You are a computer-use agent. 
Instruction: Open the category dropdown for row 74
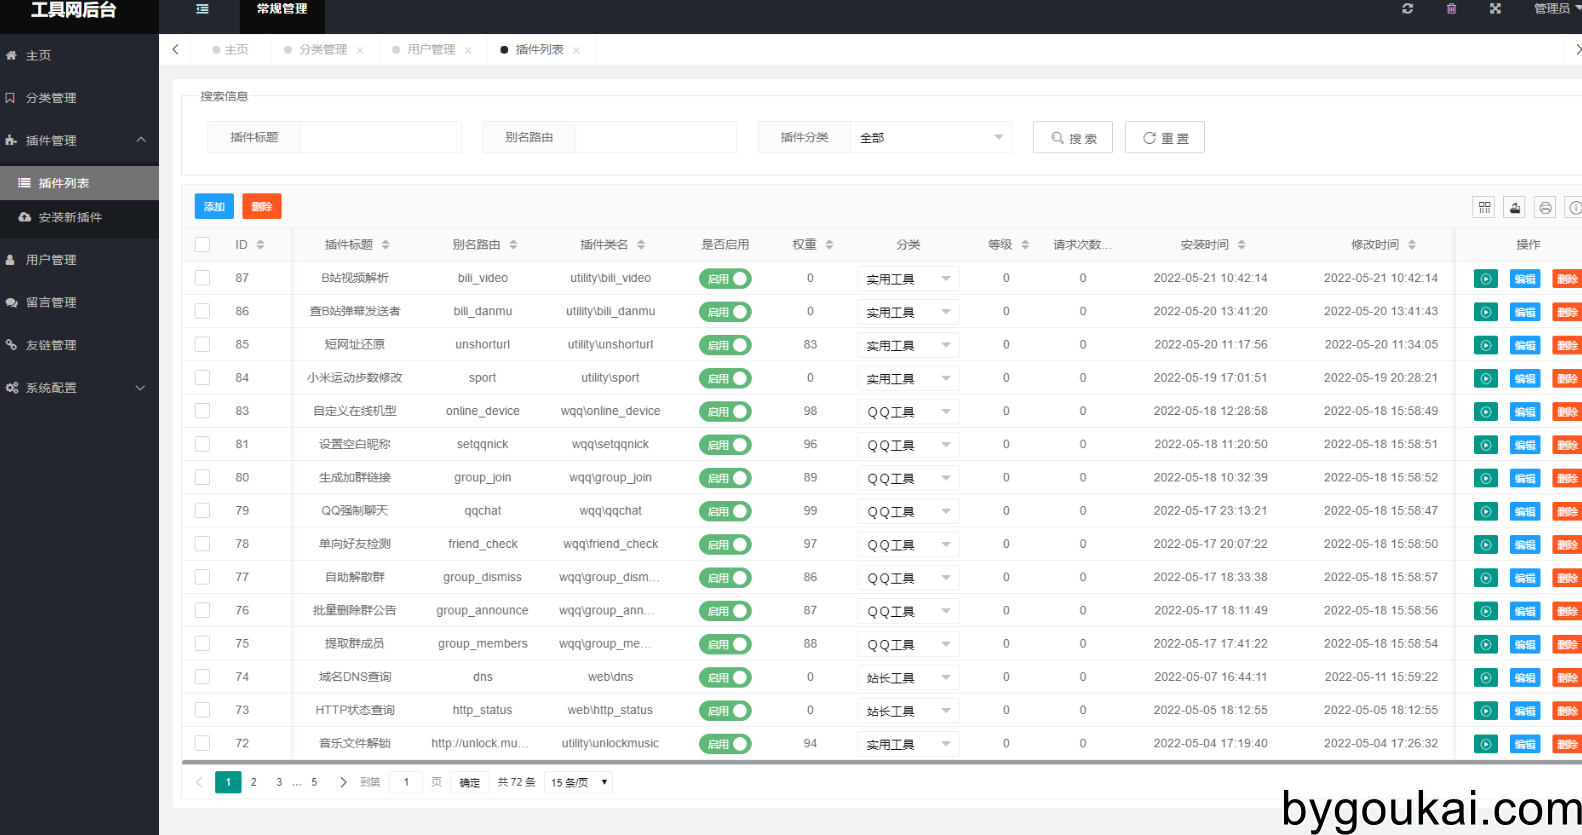(908, 678)
